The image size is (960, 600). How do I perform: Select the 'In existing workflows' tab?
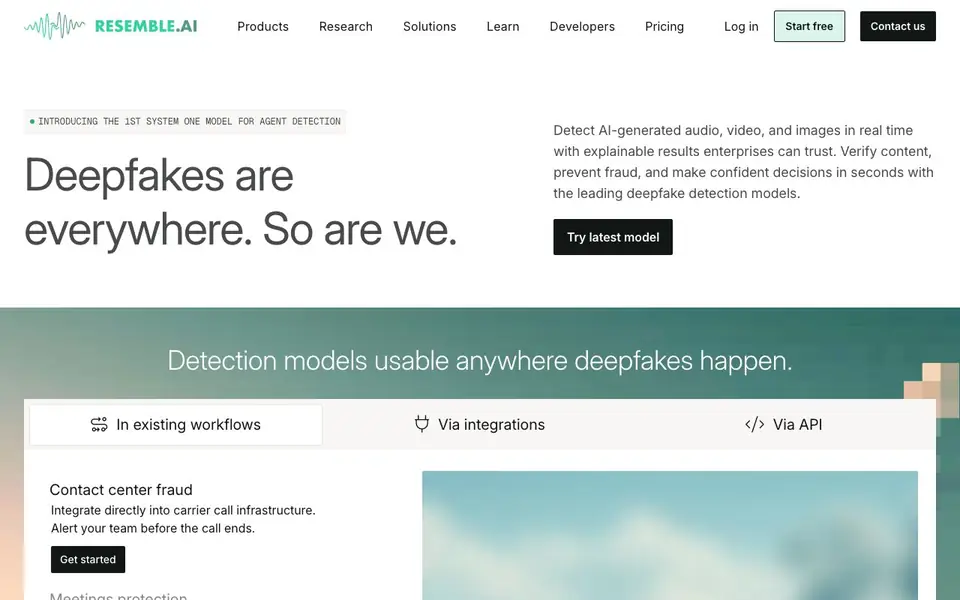pos(176,424)
